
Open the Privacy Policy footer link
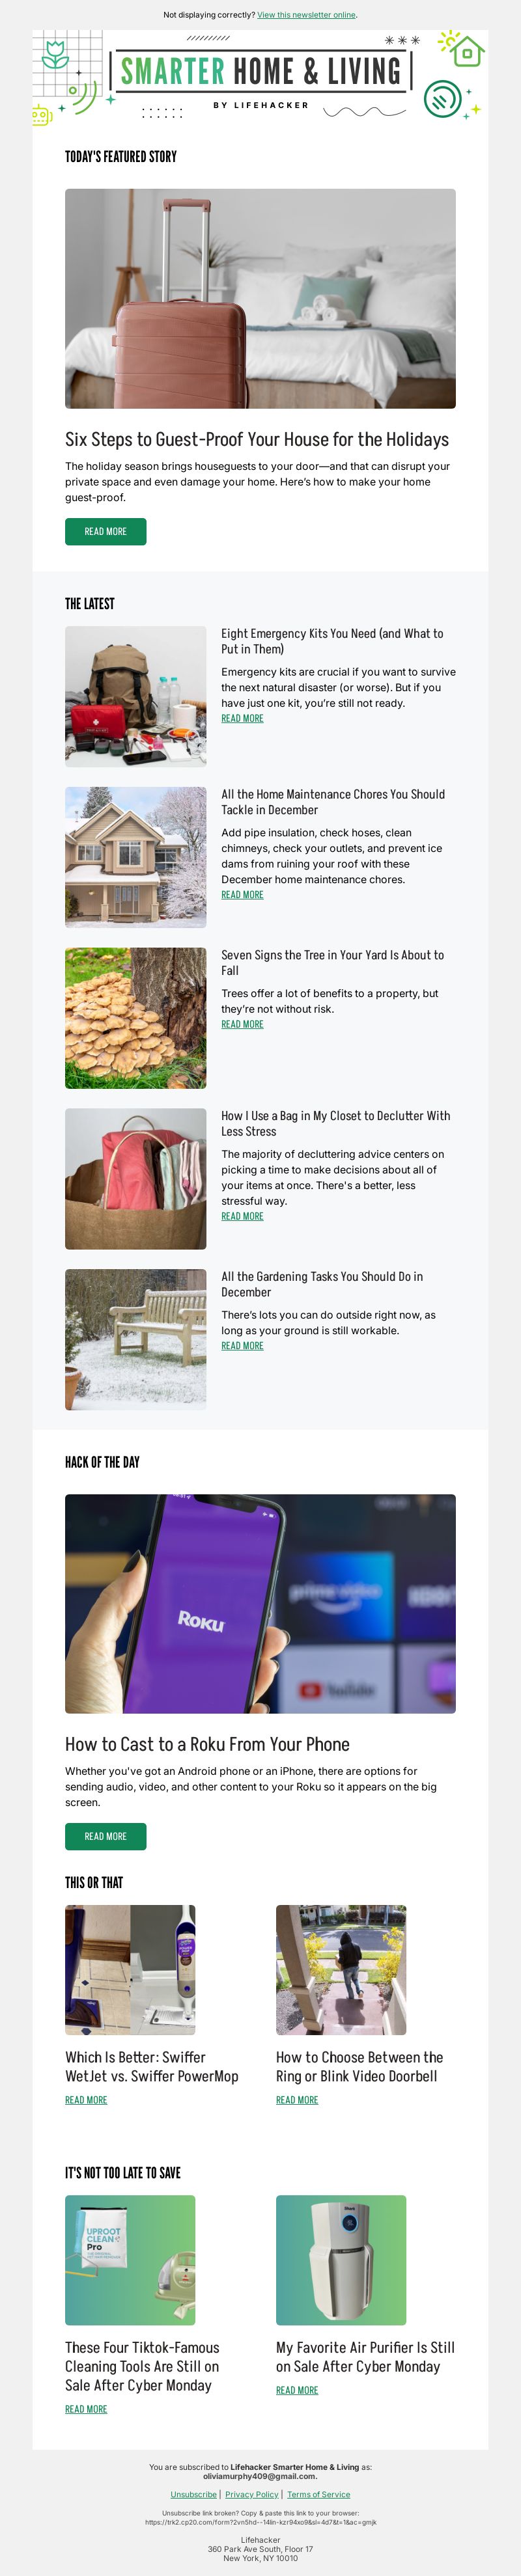252,2494
